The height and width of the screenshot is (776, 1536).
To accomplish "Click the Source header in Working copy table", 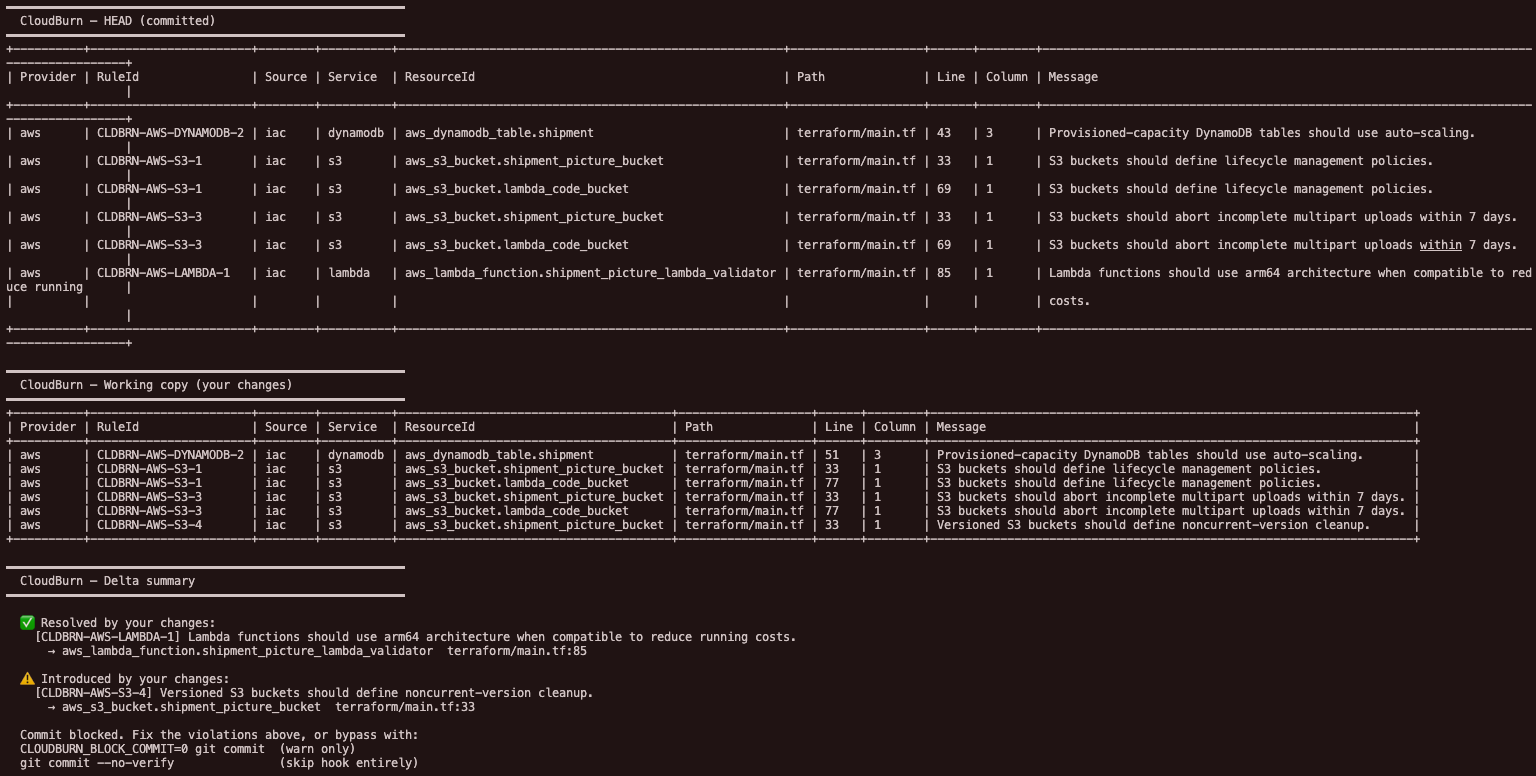I will pos(286,427).
